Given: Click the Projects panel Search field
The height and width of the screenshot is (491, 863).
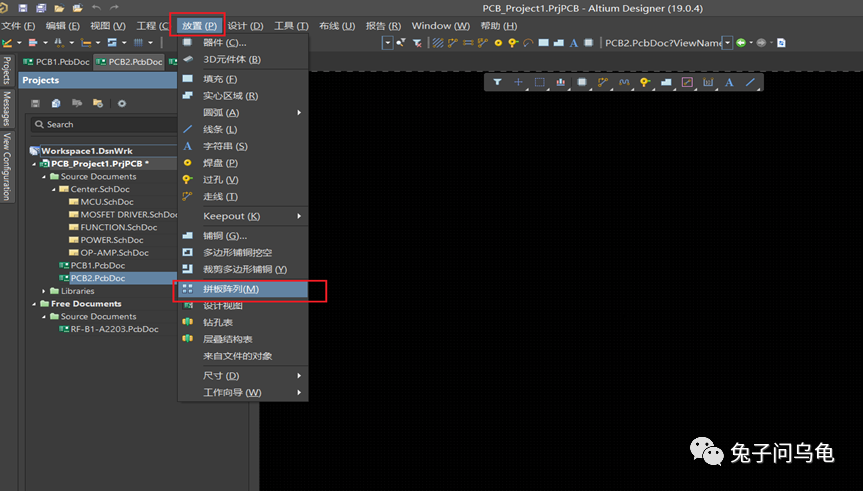Looking at the screenshot, I should pos(105,124).
